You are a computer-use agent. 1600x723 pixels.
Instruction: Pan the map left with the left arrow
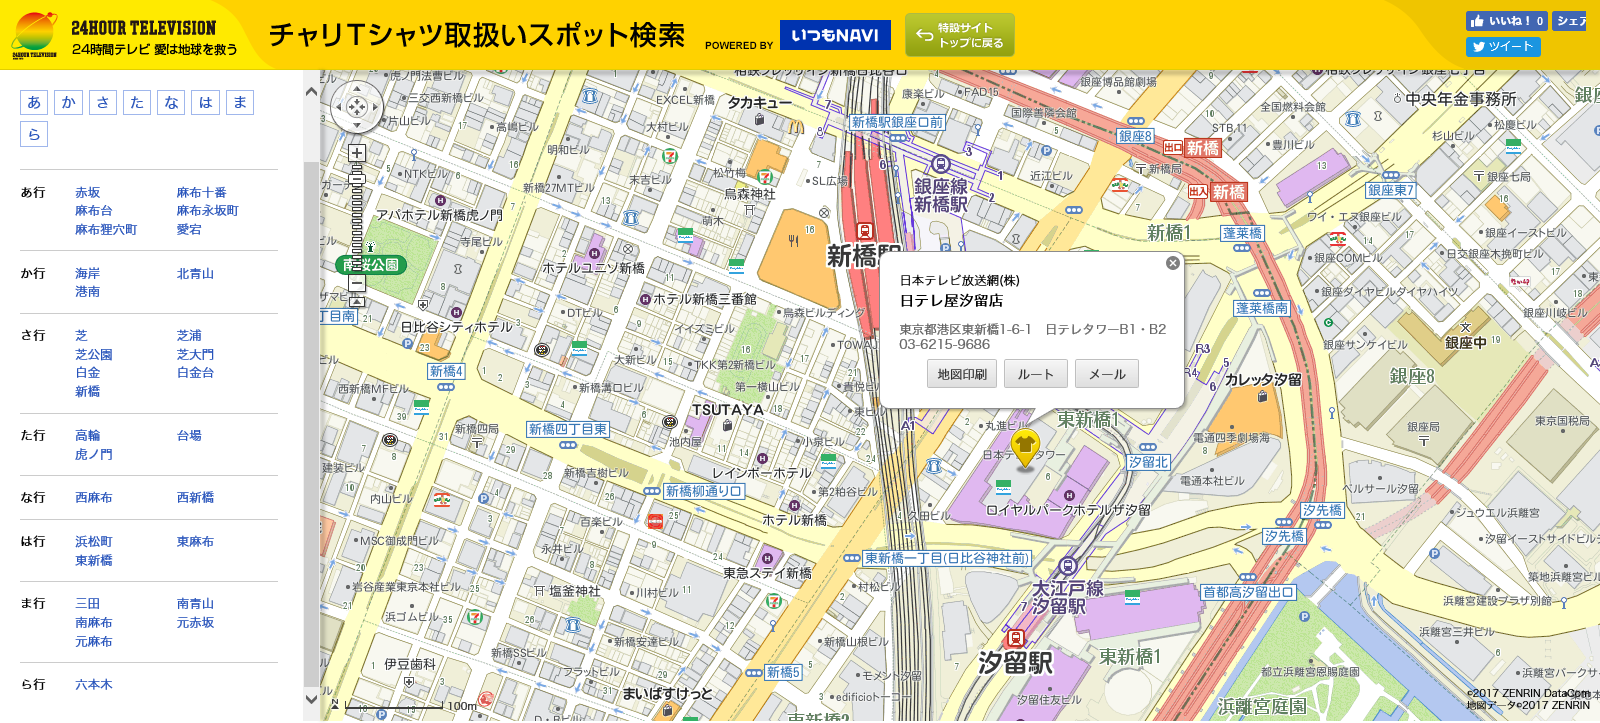point(340,107)
